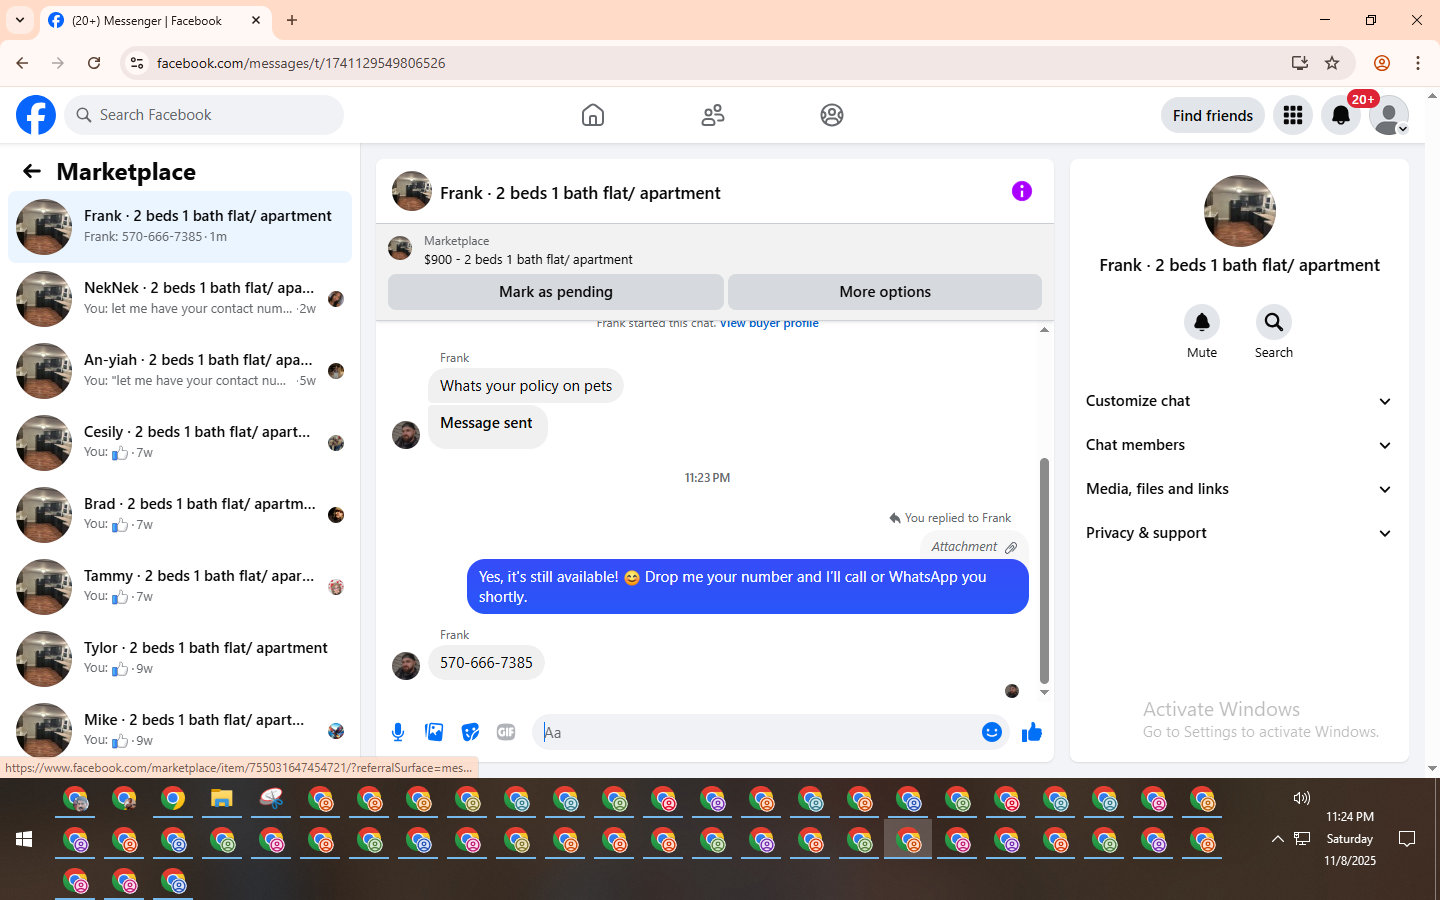1440x900 pixels.
Task: Open the Notifications bell
Action: (x=1341, y=115)
